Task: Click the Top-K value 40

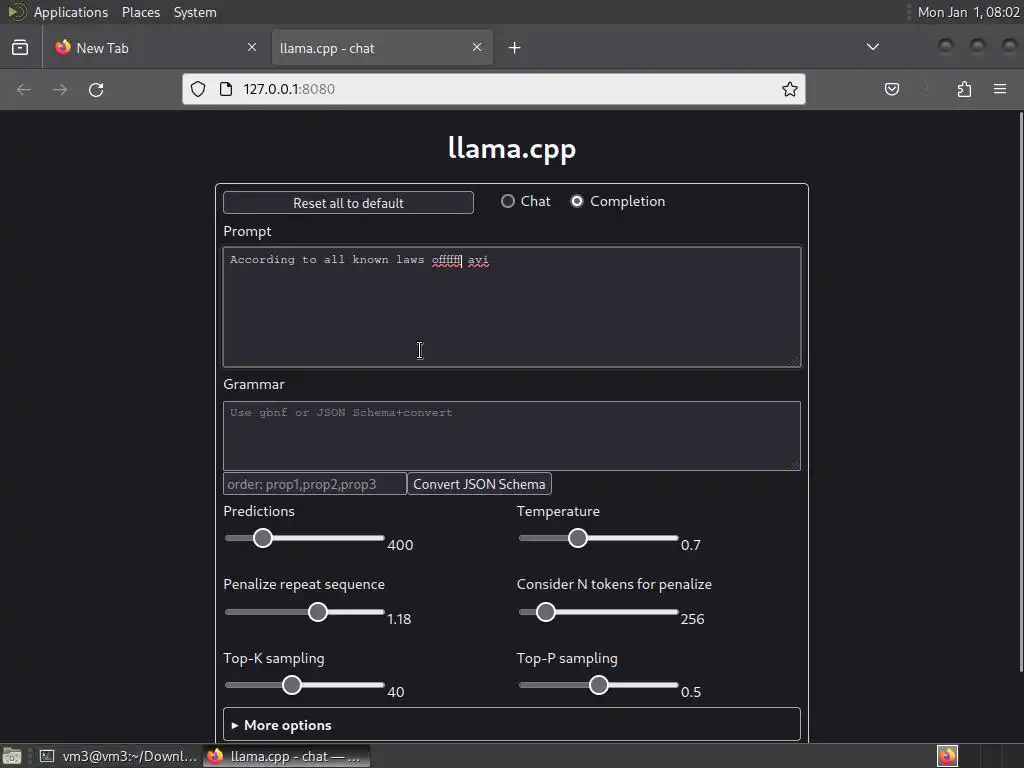Action: click(396, 692)
